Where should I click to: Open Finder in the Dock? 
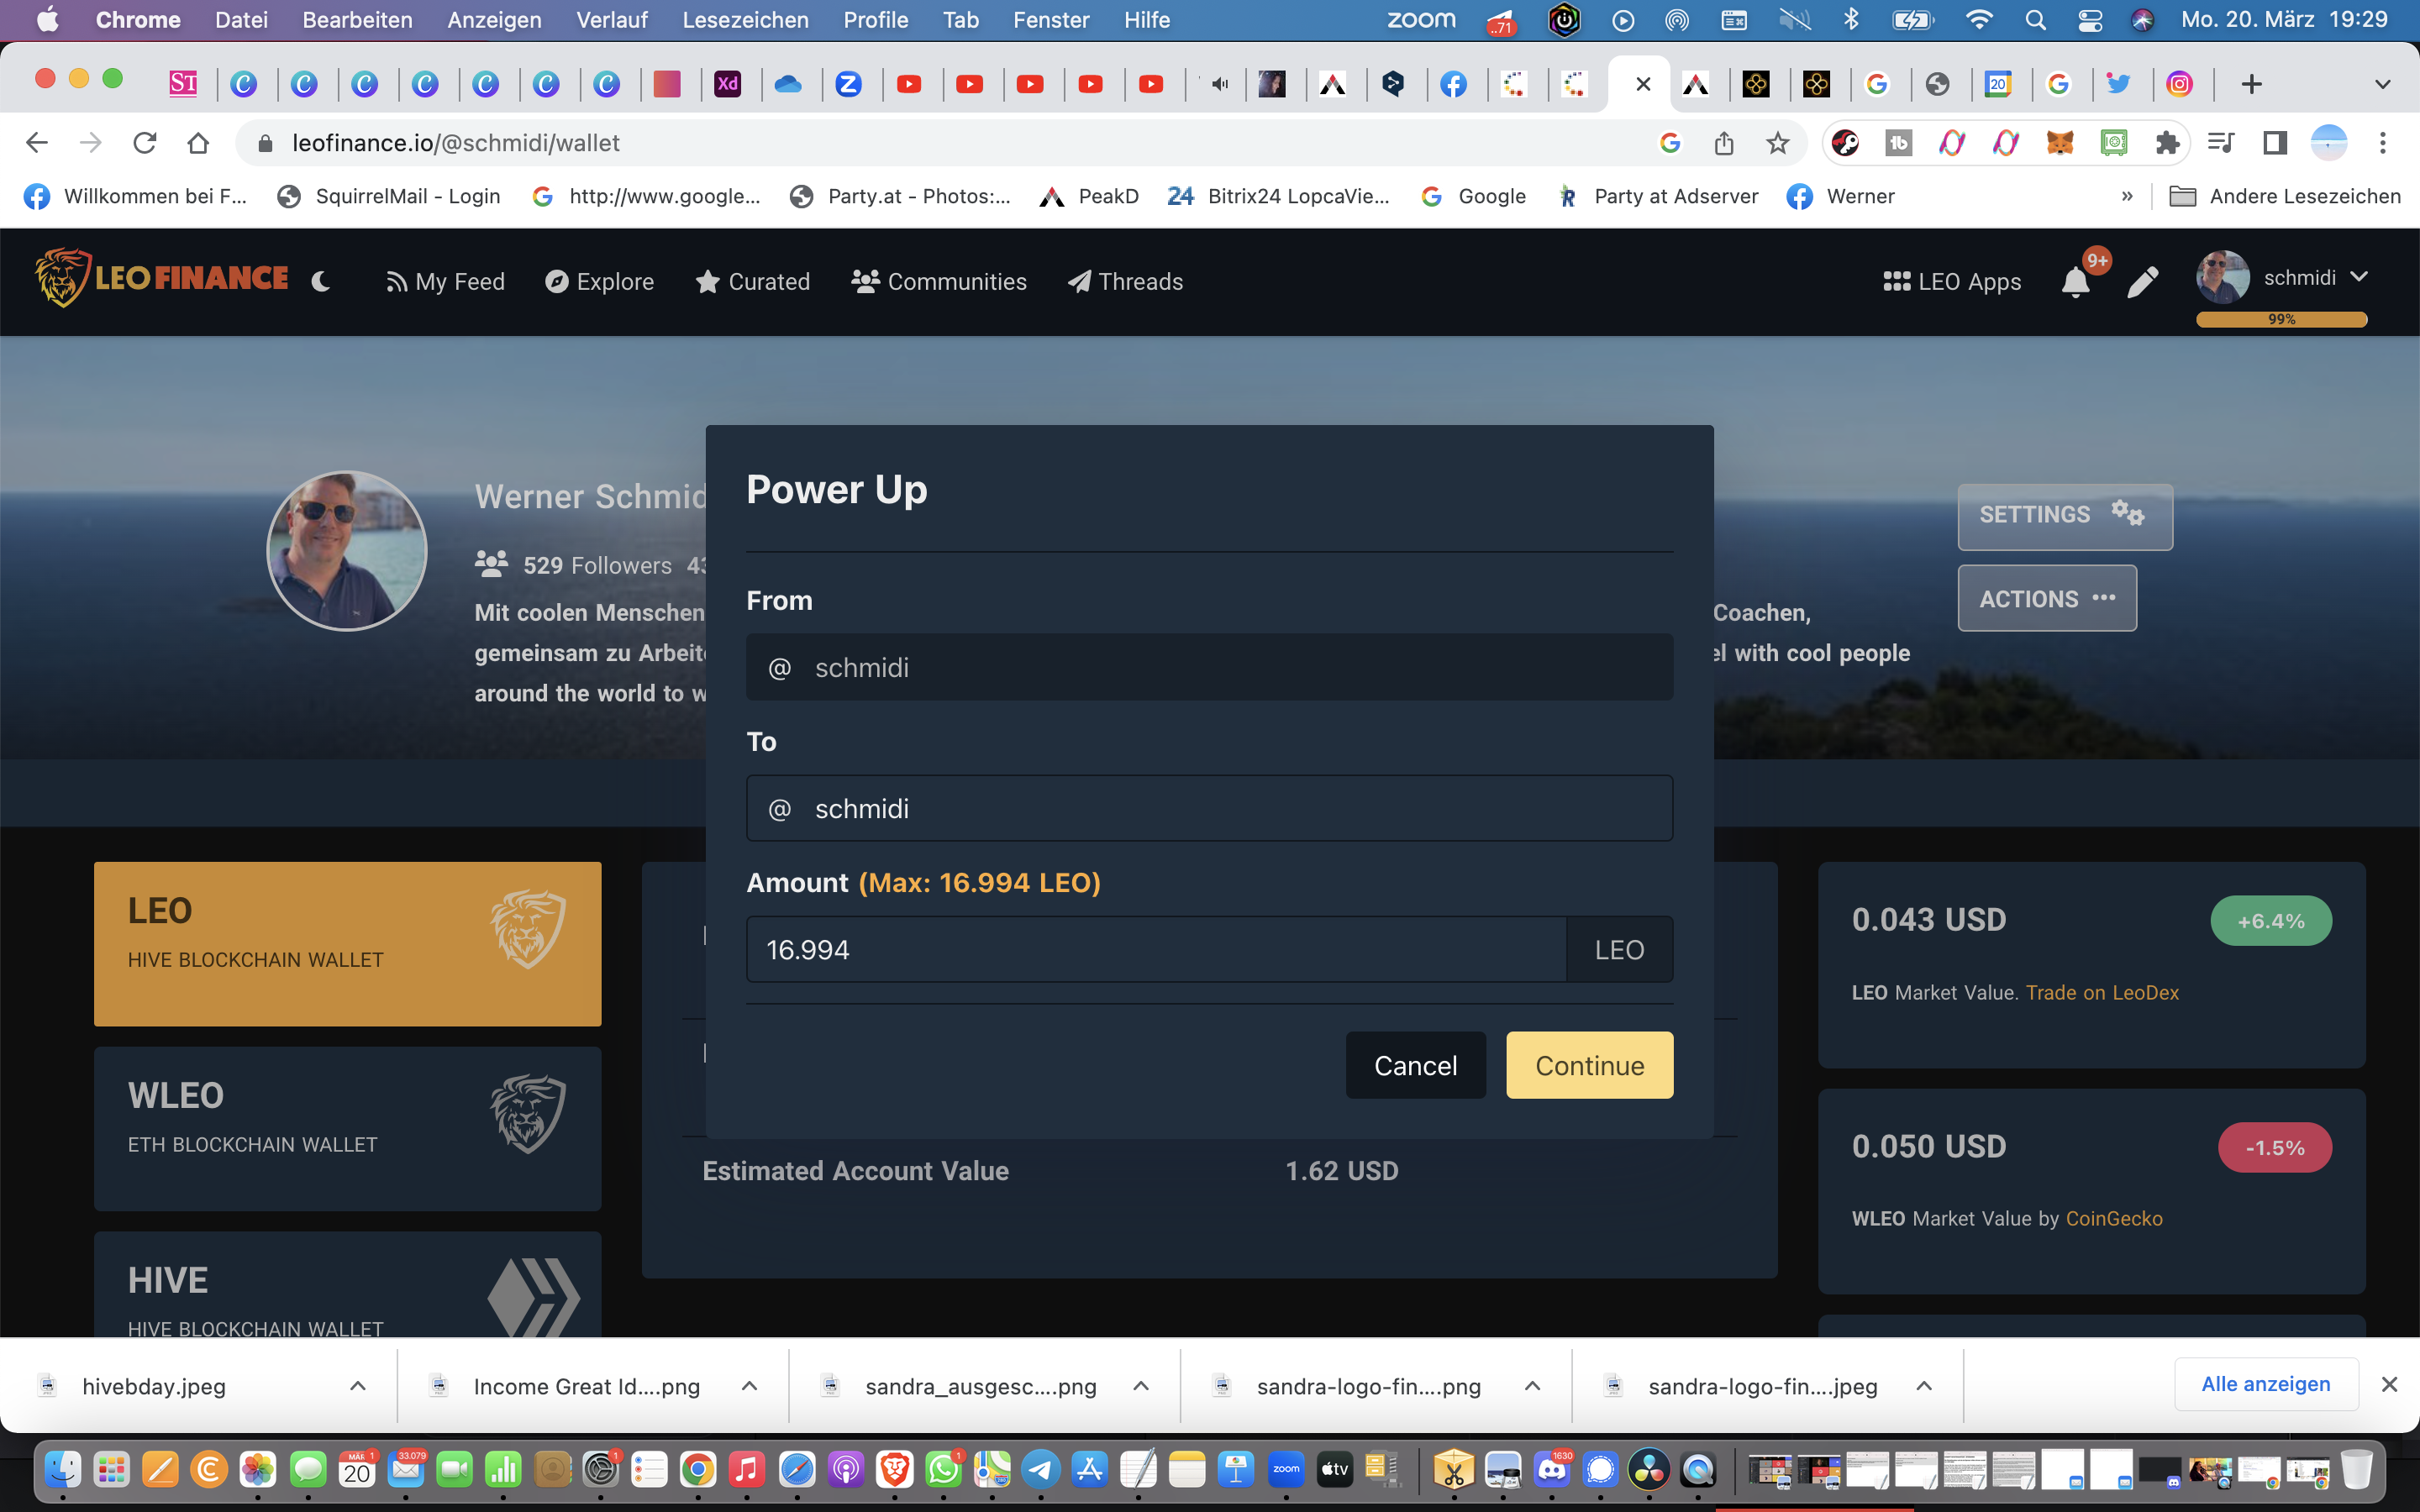[x=63, y=1469]
